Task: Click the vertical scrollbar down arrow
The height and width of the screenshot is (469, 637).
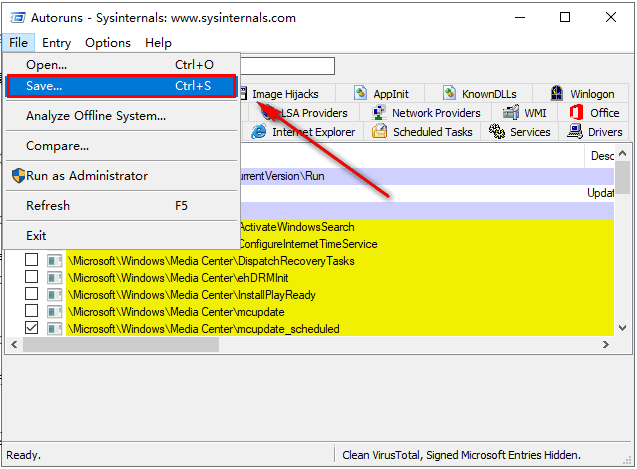Action: click(622, 328)
